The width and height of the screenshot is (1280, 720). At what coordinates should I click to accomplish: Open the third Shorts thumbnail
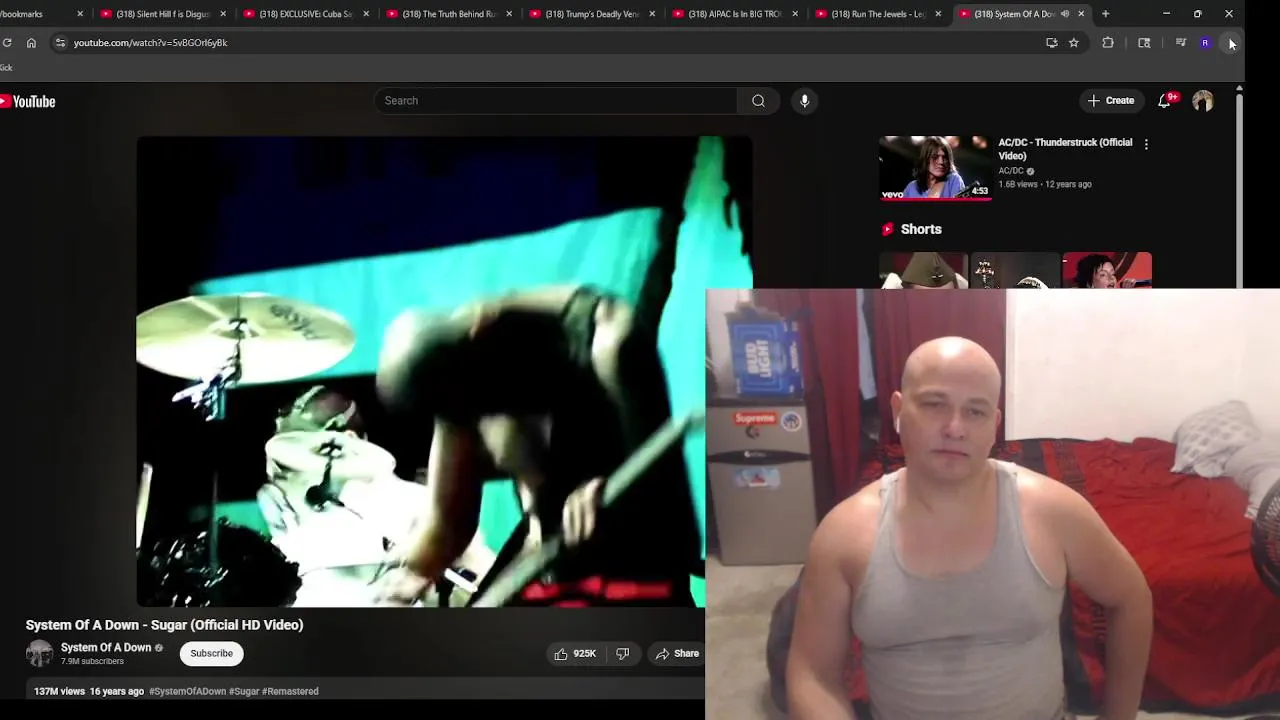pyautogui.click(x=1107, y=270)
